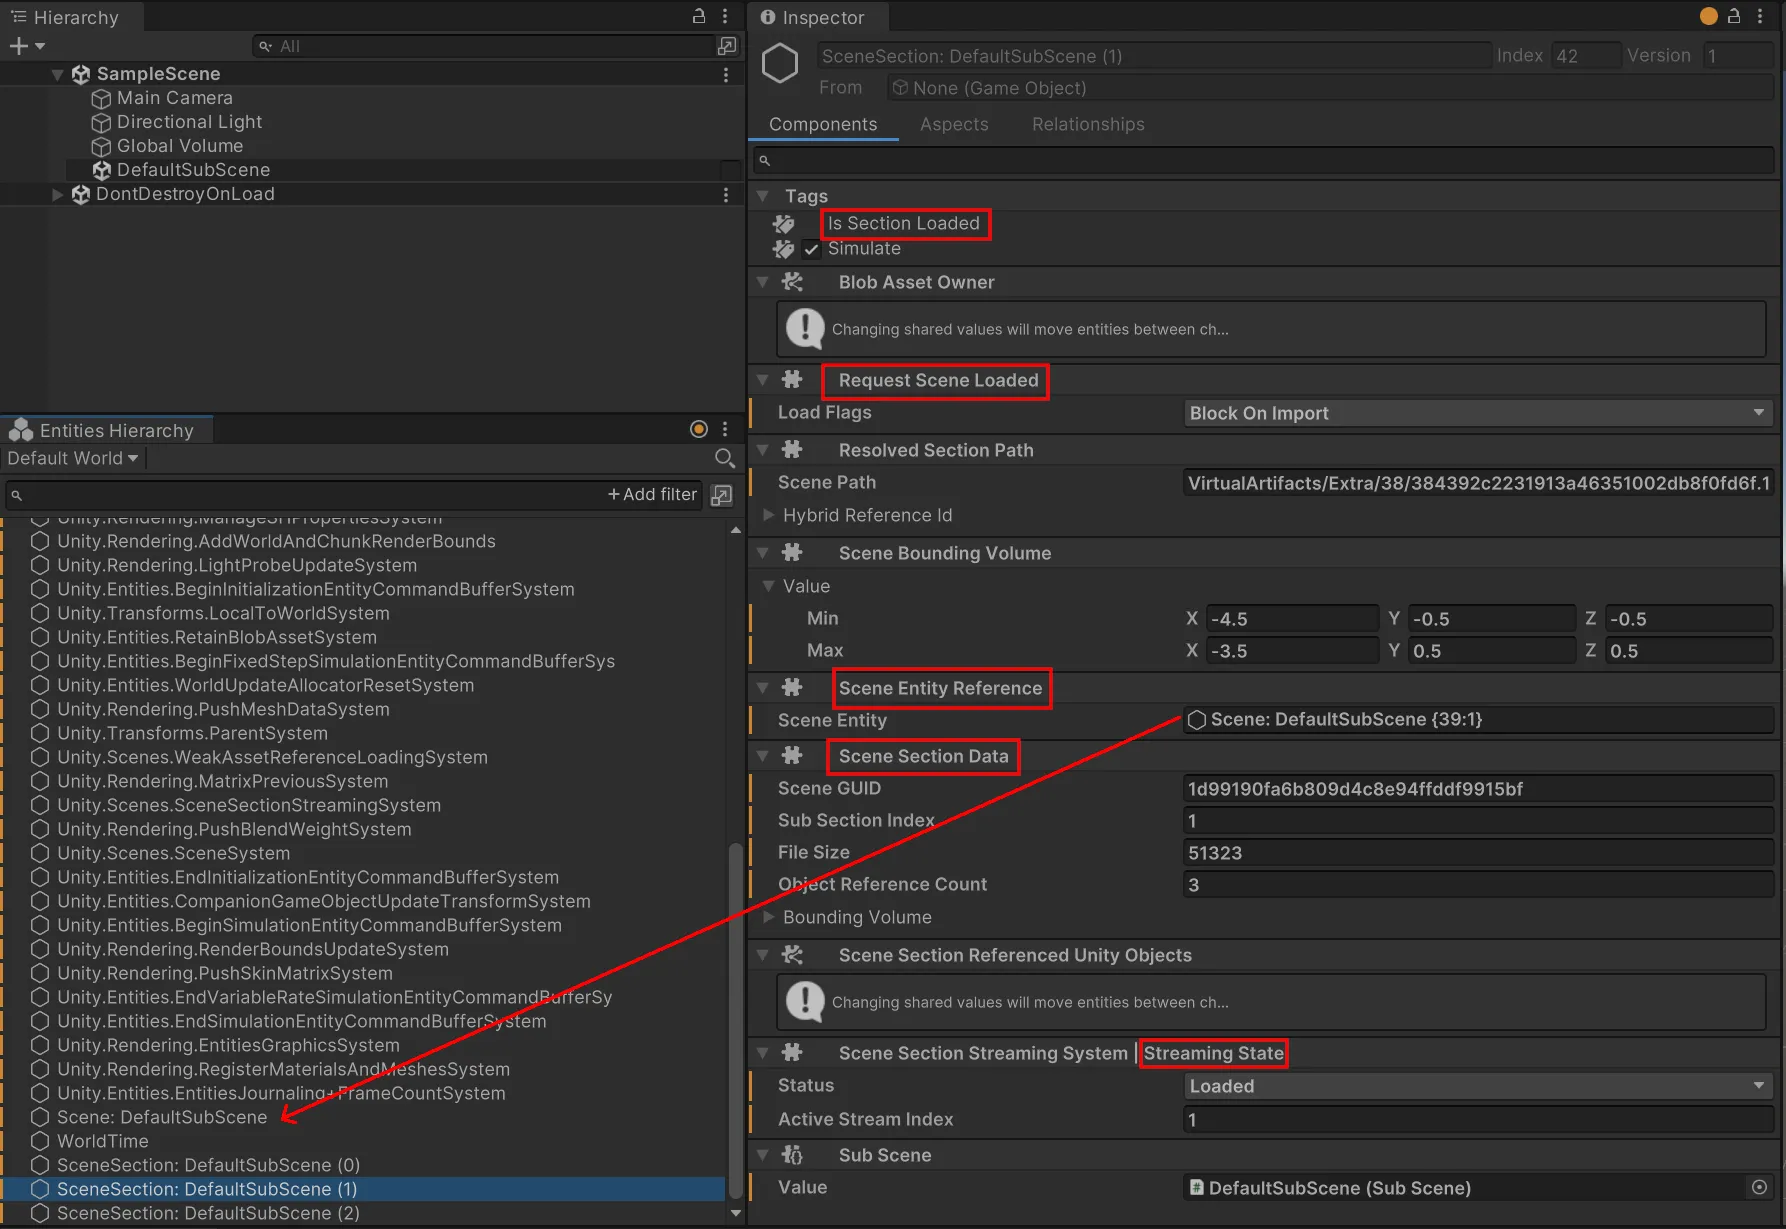Open SampleScene context options menu

tap(726, 74)
